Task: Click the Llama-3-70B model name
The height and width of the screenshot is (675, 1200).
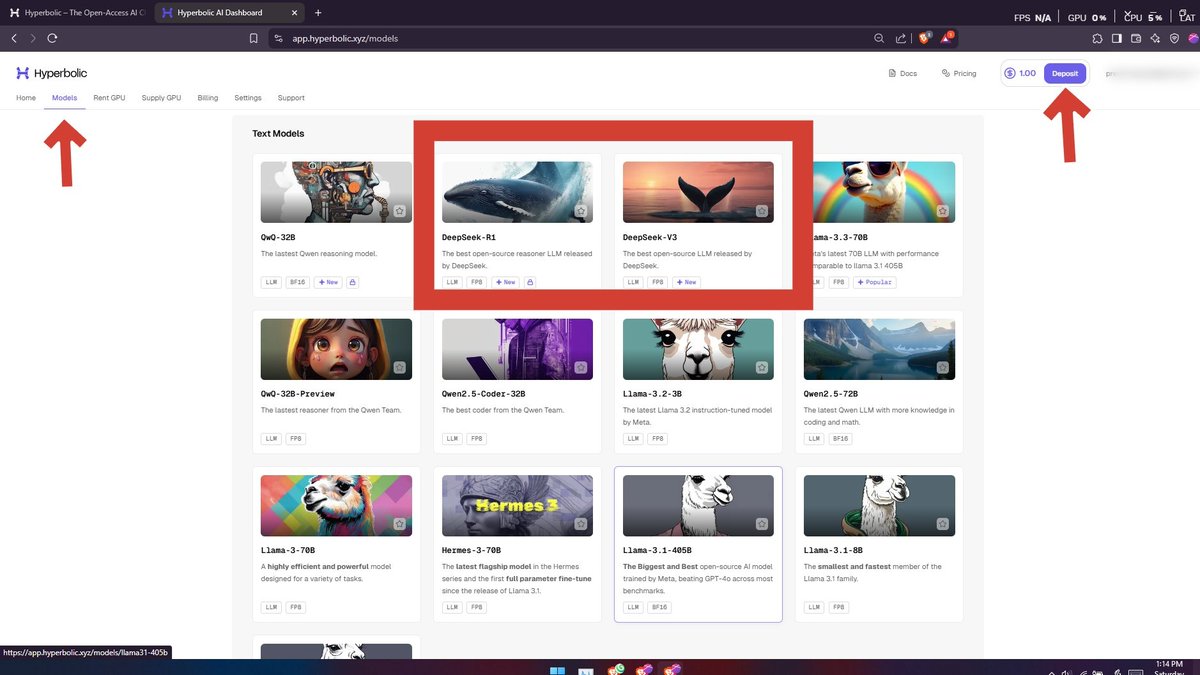Action: pyautogui.click(x=288, y=549)
